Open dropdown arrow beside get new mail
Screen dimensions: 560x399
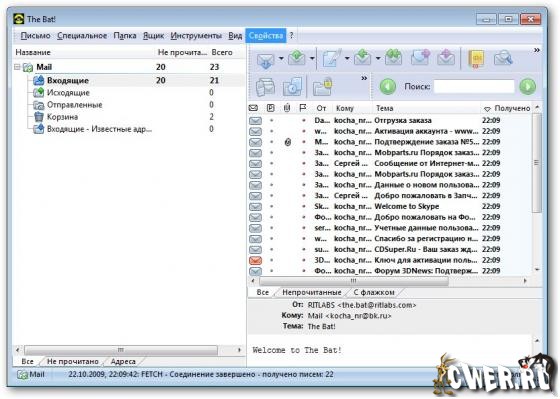click(x=281, y=58)
